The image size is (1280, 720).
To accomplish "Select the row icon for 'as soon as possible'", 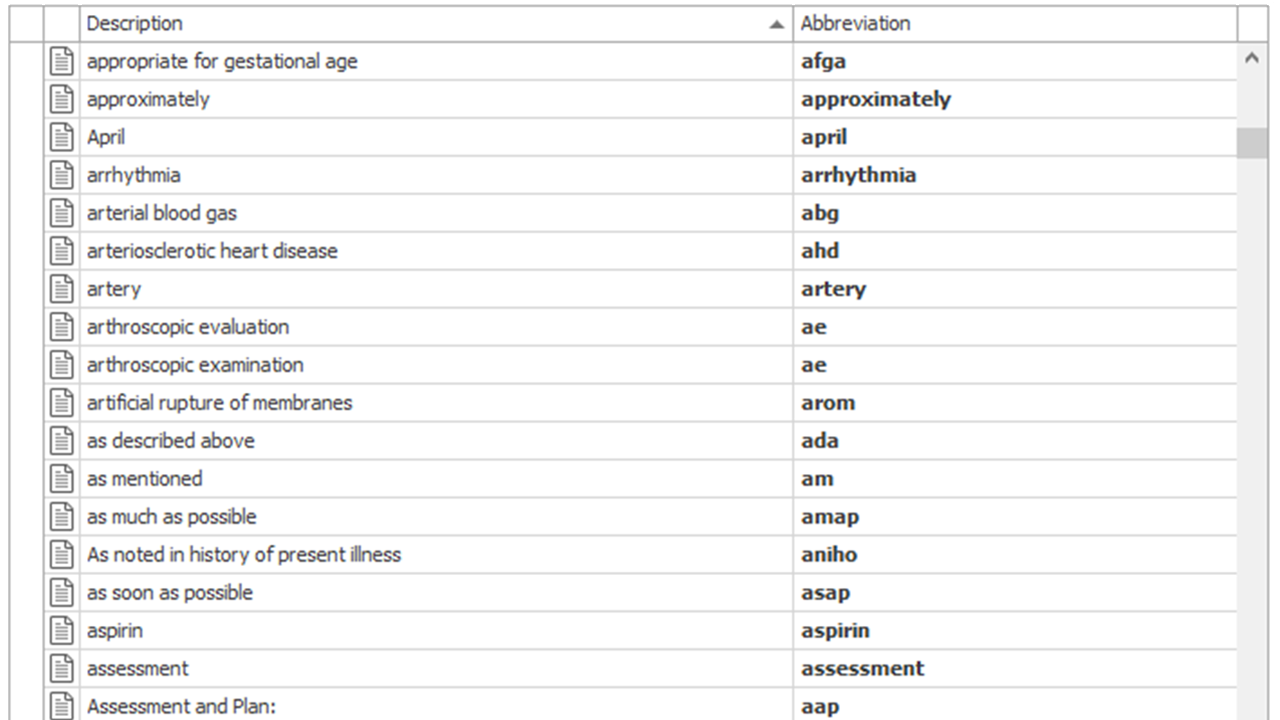I will click(x=62, y=593).
